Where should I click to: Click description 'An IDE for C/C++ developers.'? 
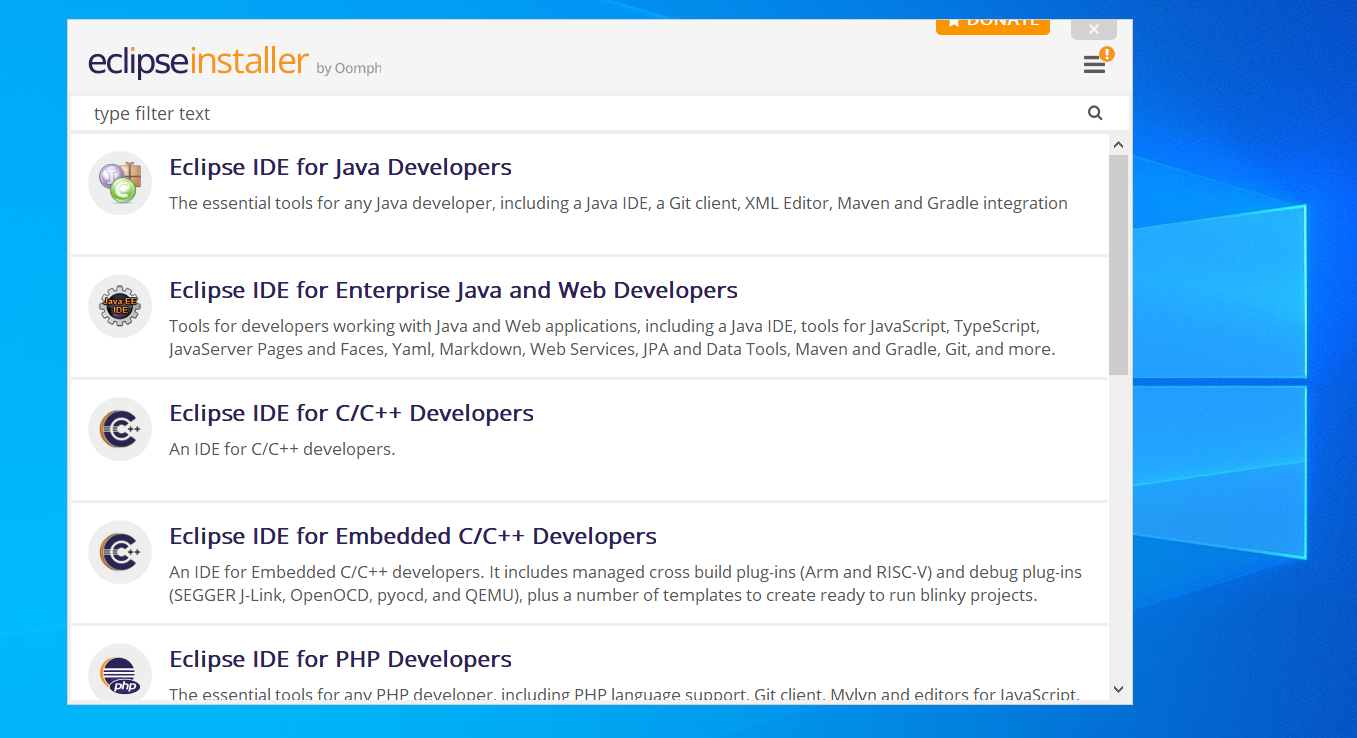pyautogui.click(x=282, y=449)
